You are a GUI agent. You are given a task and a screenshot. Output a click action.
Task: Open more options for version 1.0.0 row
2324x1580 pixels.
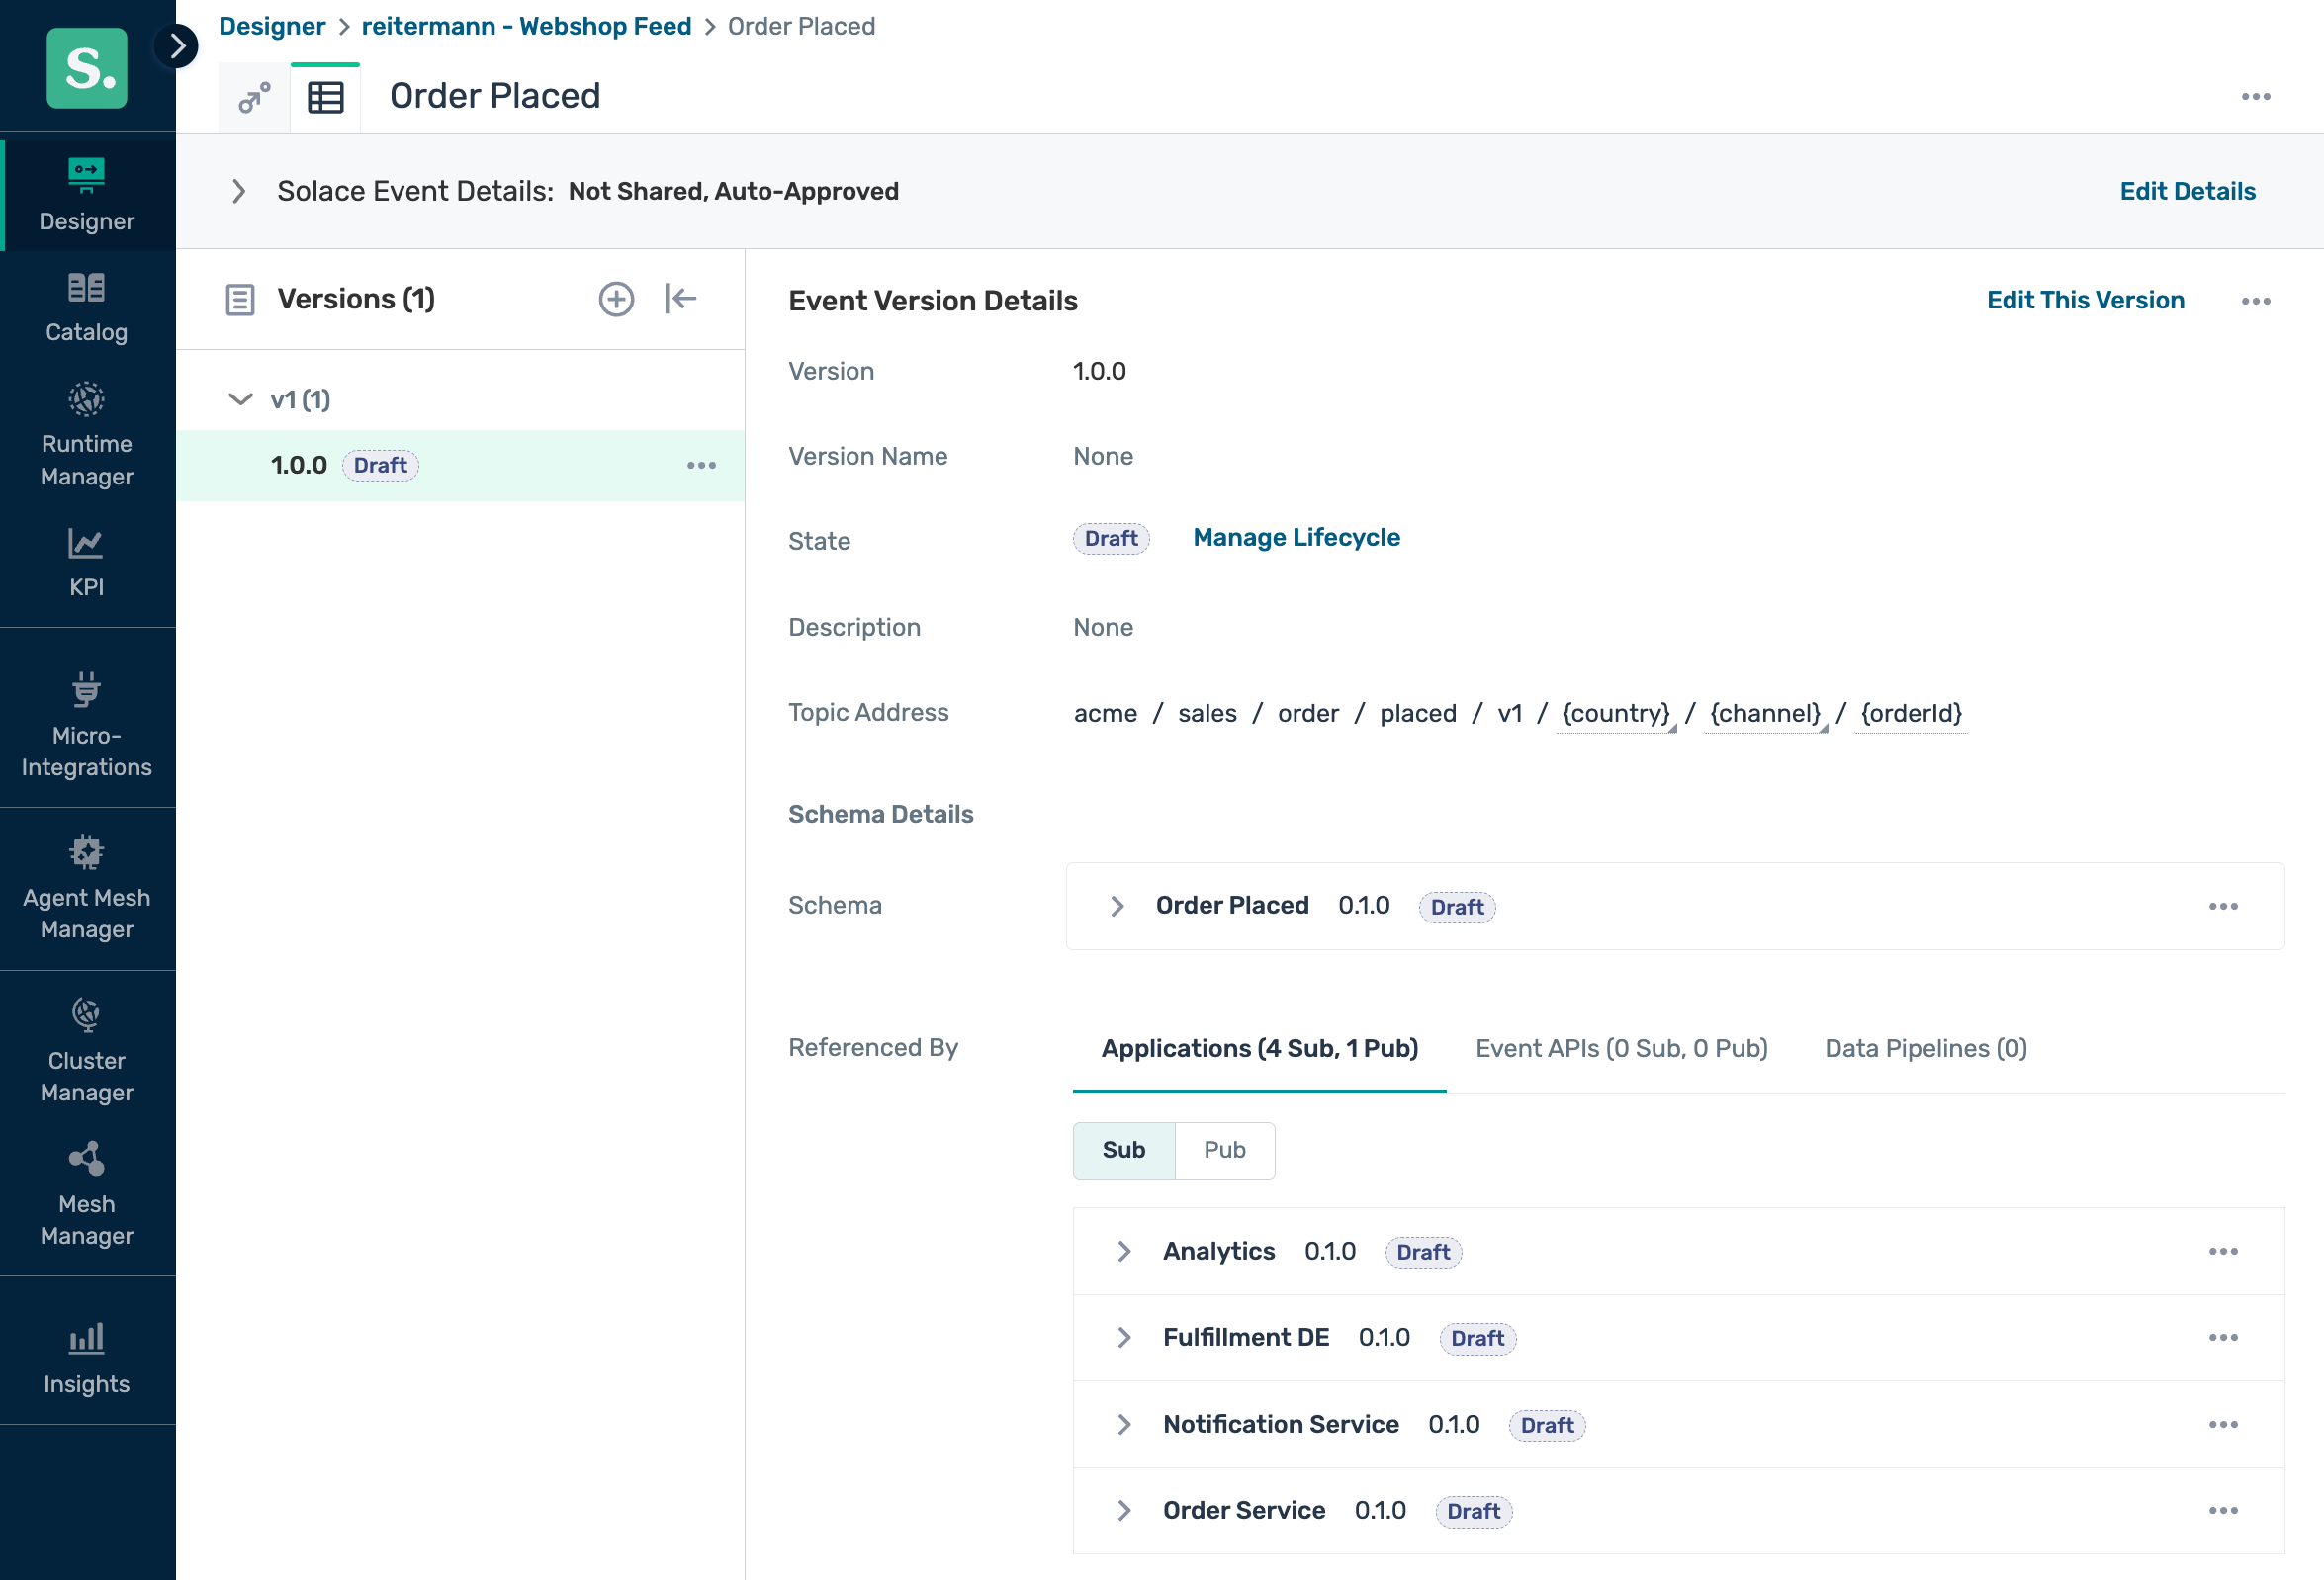(701, 465)
